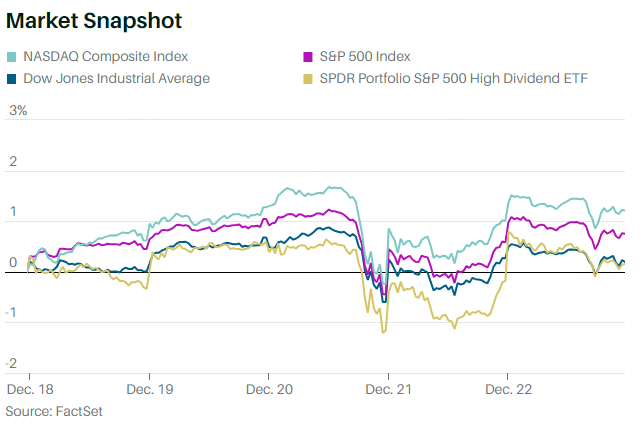This screenshot has width=643, height=434.
Task: Click the -1 y-axis label
Action: [x=14, y=313]
